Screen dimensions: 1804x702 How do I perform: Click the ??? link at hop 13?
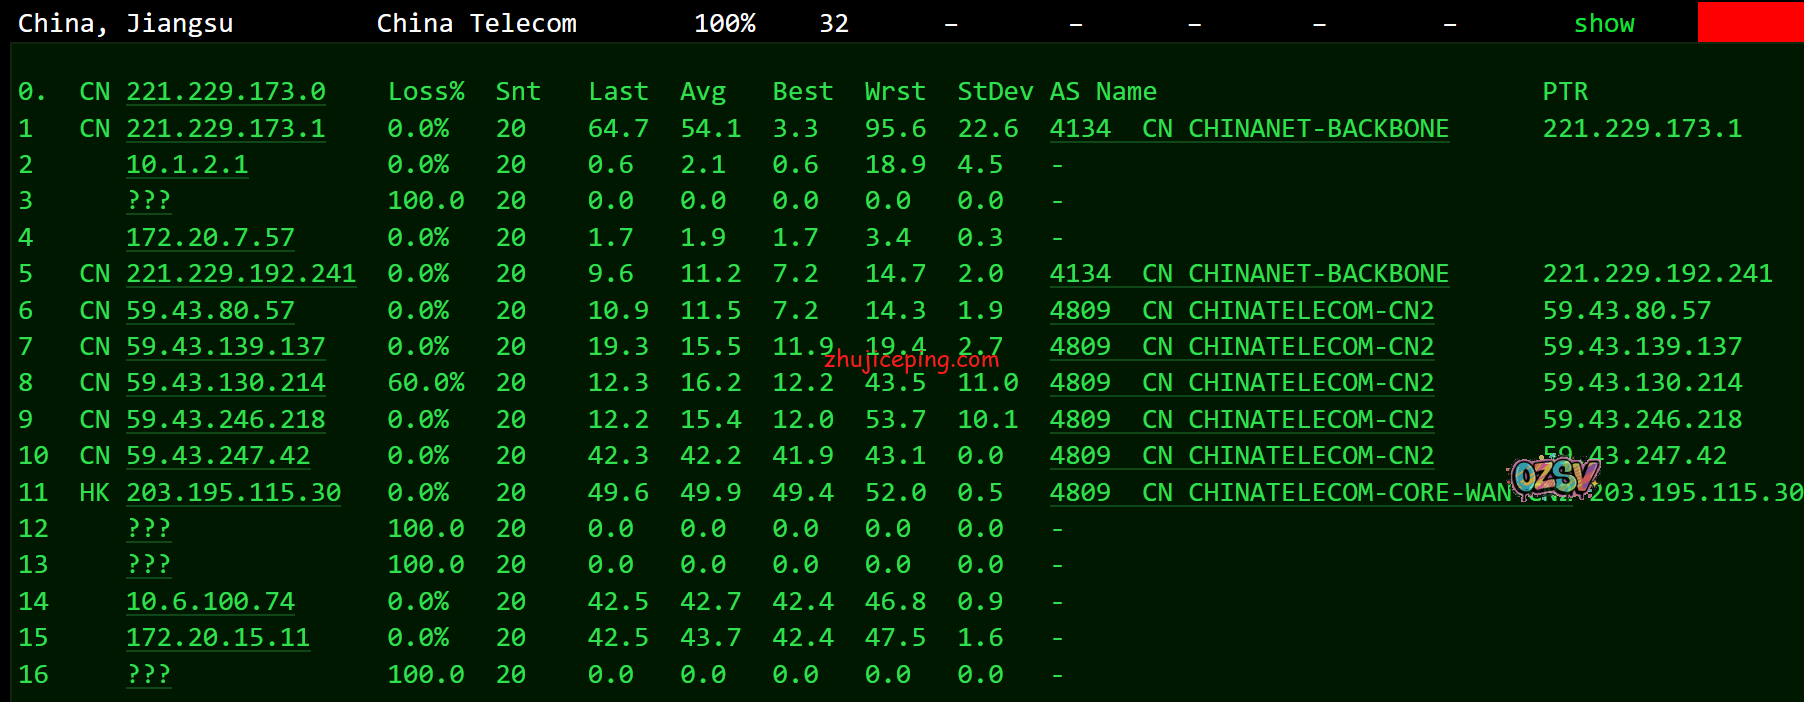pyautogui.click(x=148, y=565)
